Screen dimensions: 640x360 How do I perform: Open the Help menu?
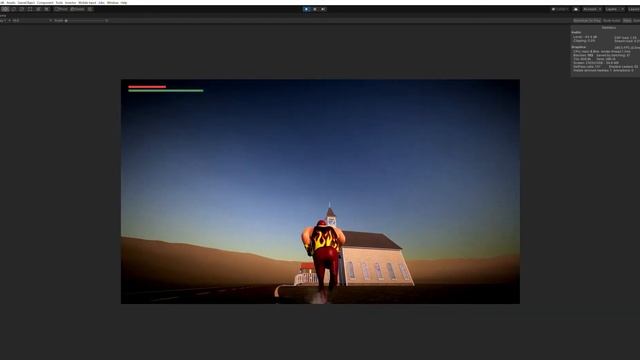124,2
